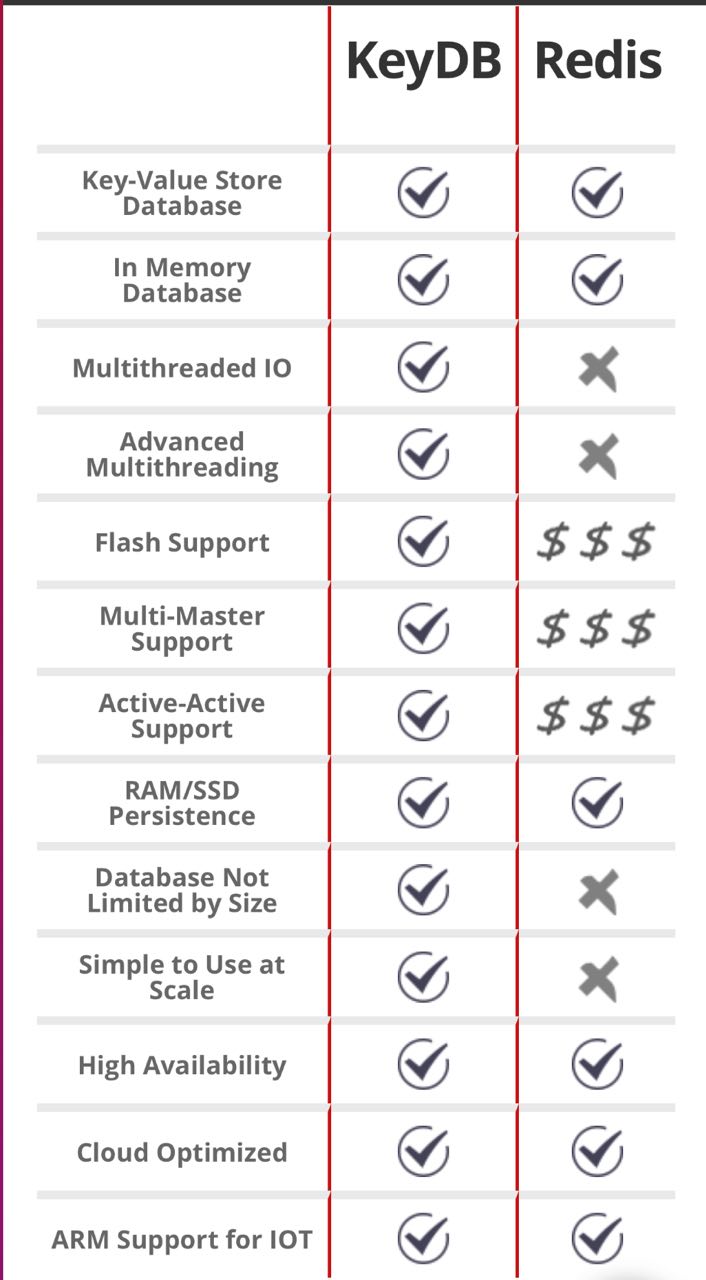Click Redis dollar signs for Active-Active Support
Screen dimensions: 706x1280
596,716
